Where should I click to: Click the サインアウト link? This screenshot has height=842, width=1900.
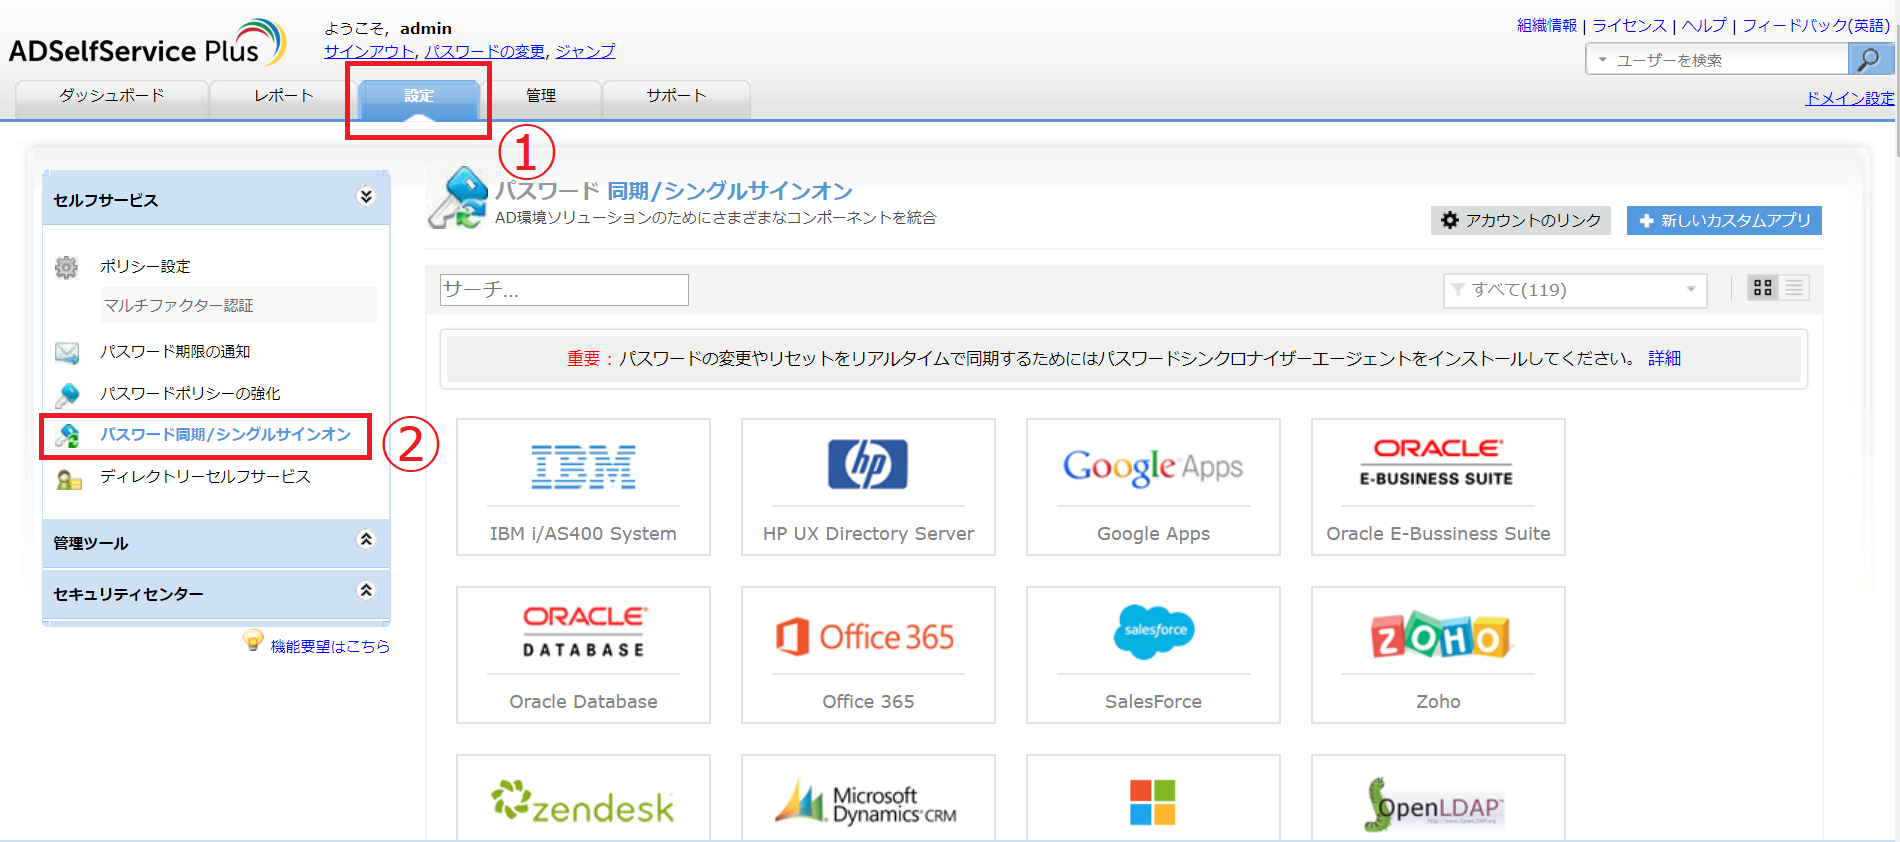[369, 51]
